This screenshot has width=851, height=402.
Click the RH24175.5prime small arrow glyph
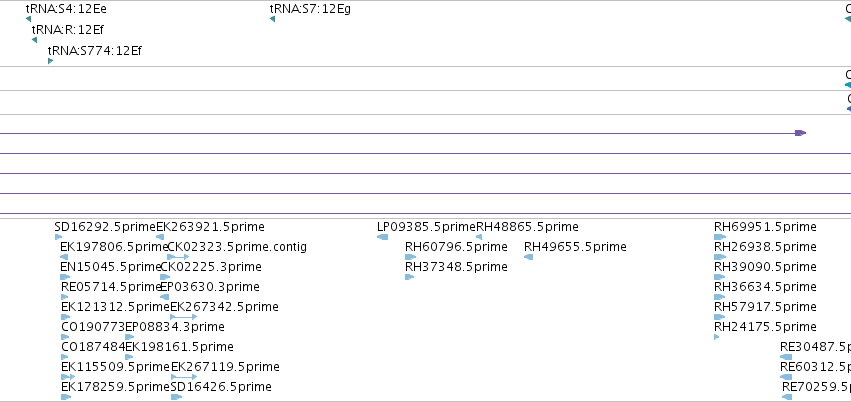click(717, 337)
